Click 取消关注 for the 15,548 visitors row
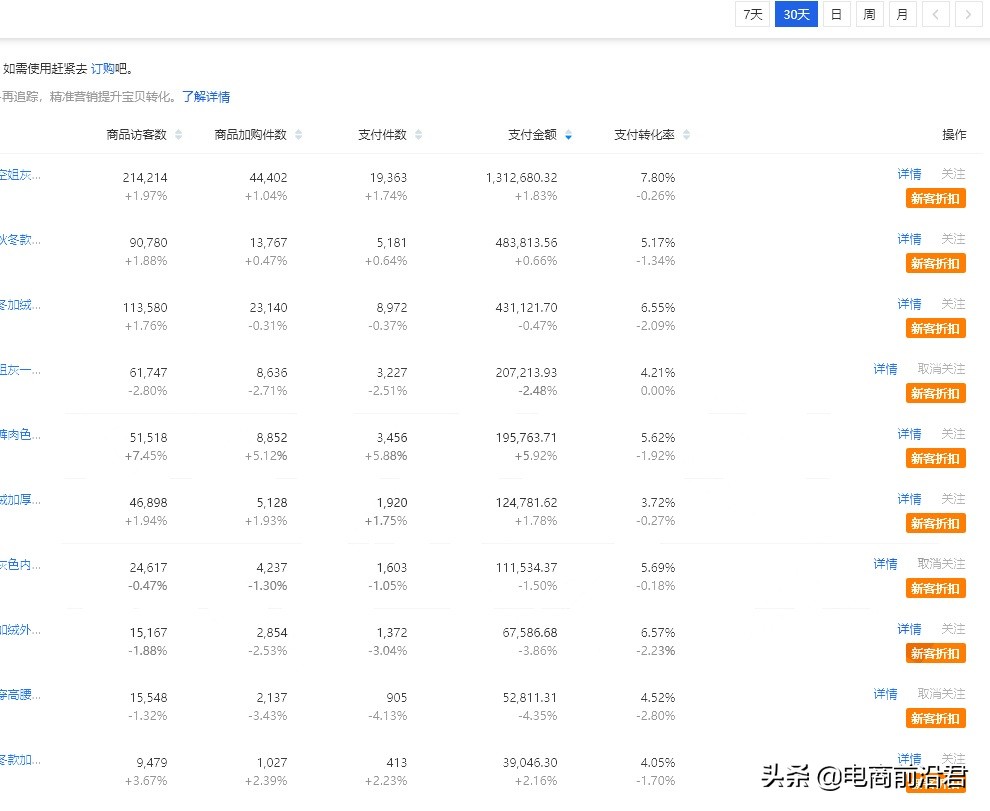The width and height of the screenshot is (990, 811). [941, 694]
